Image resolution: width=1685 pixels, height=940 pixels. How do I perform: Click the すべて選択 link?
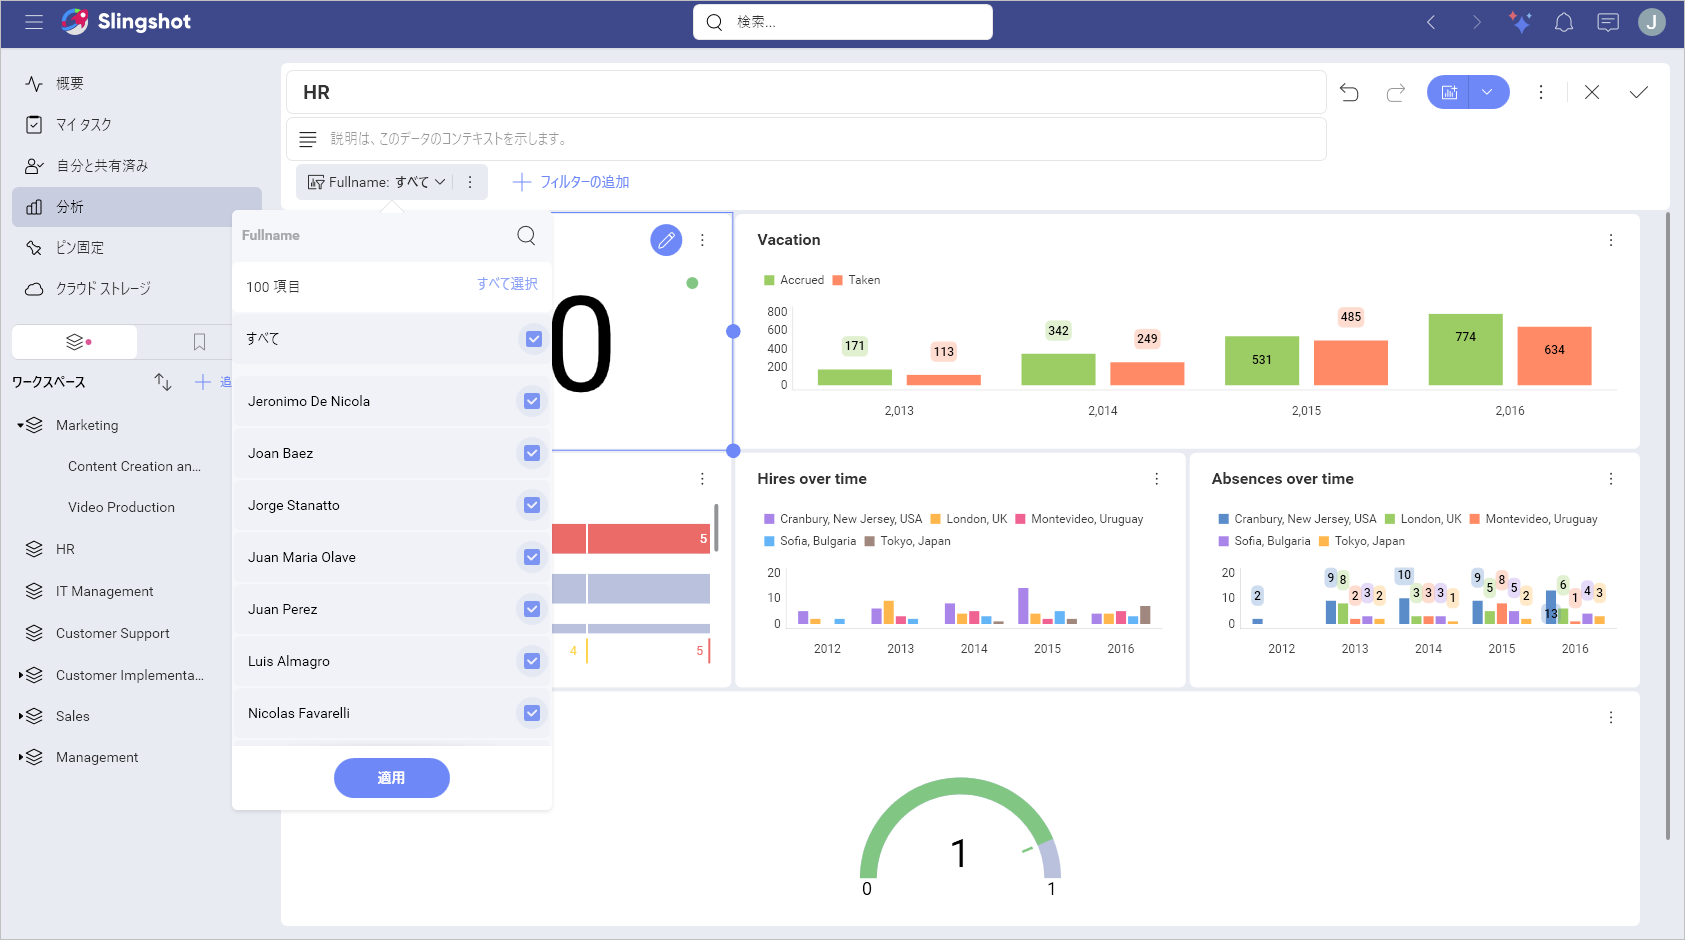coord(507,284)
